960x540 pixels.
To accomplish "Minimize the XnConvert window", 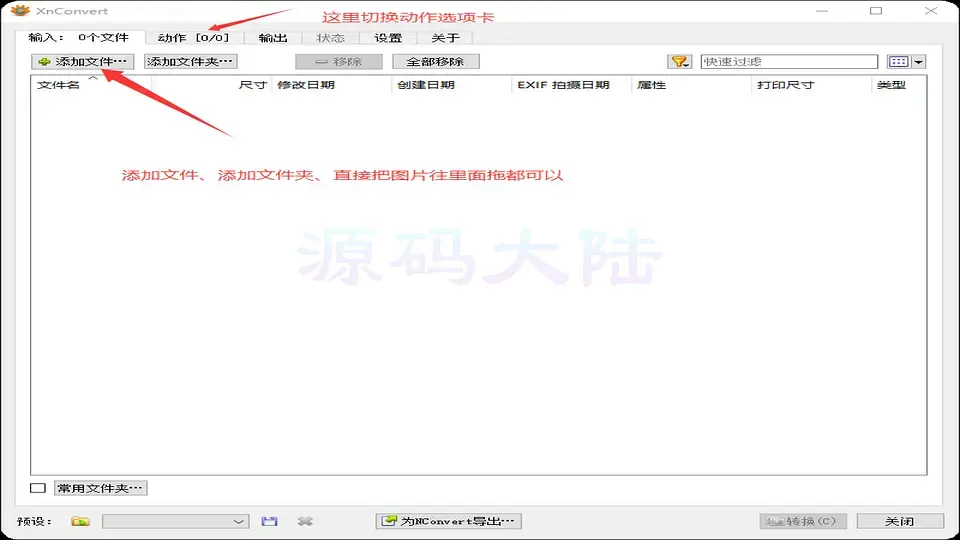I will pos(822,10).
